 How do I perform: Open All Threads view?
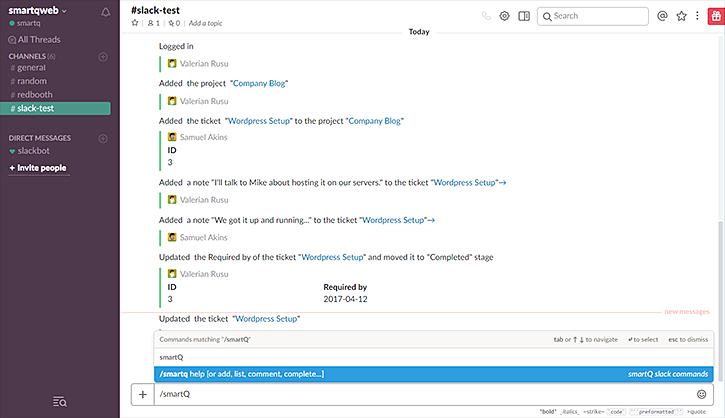(35, 40)
